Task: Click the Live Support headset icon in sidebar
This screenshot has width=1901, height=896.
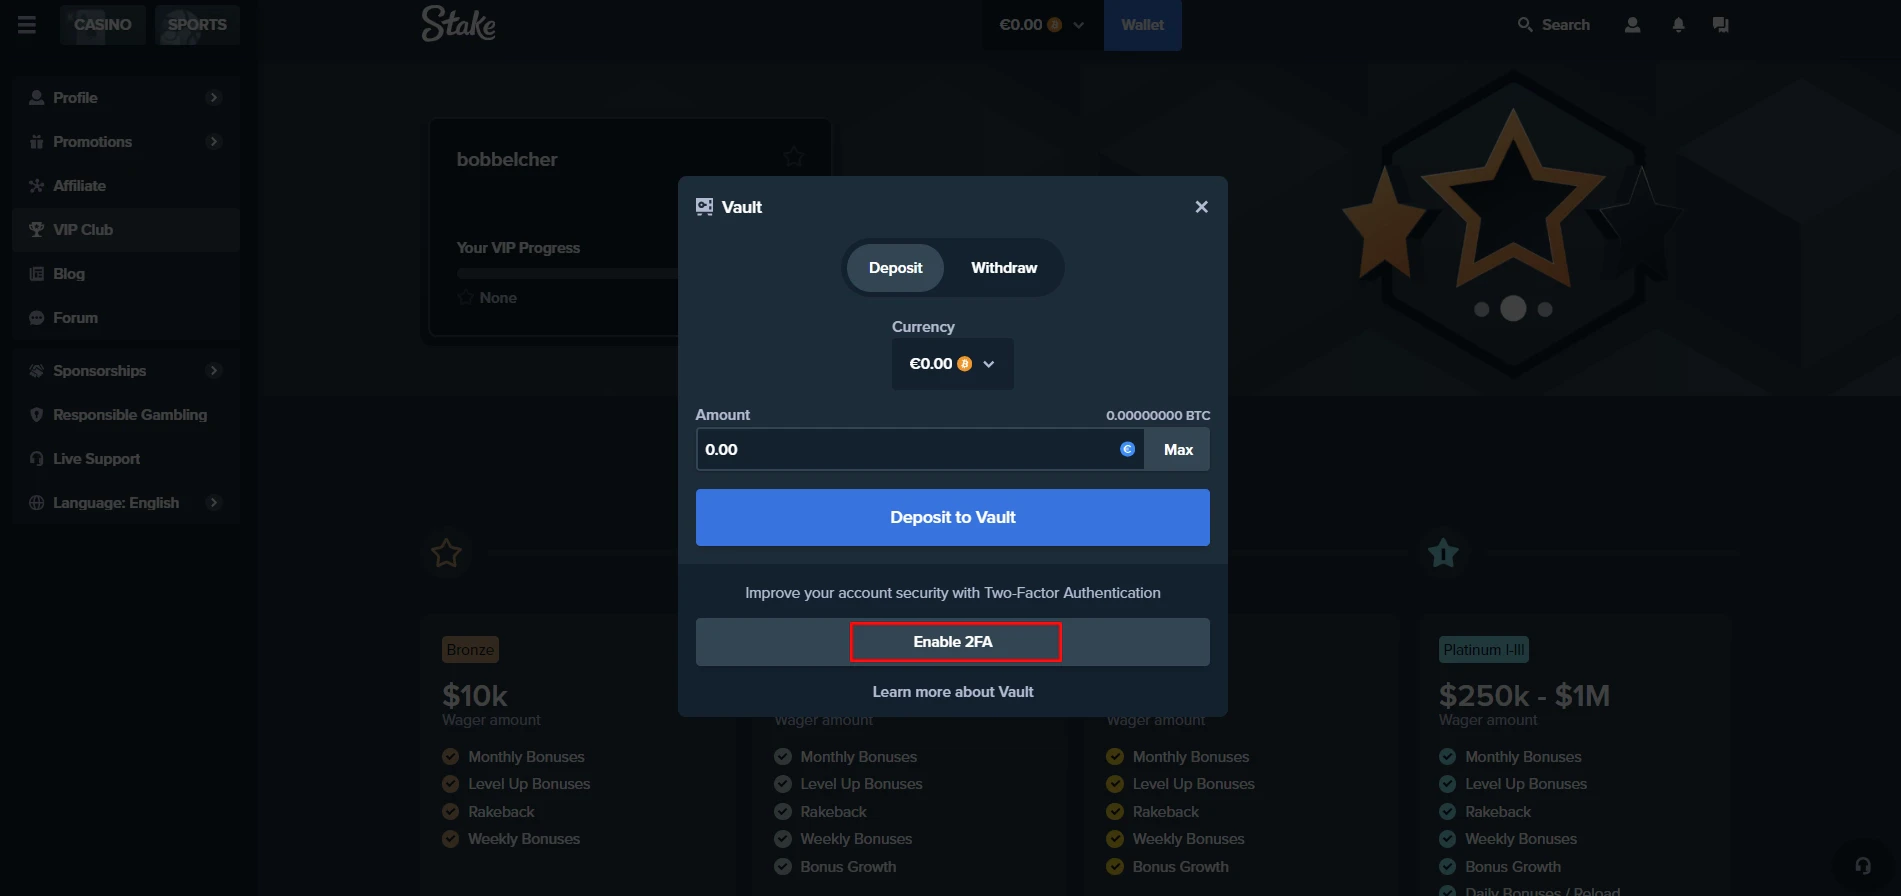Action: coord(37,458)
